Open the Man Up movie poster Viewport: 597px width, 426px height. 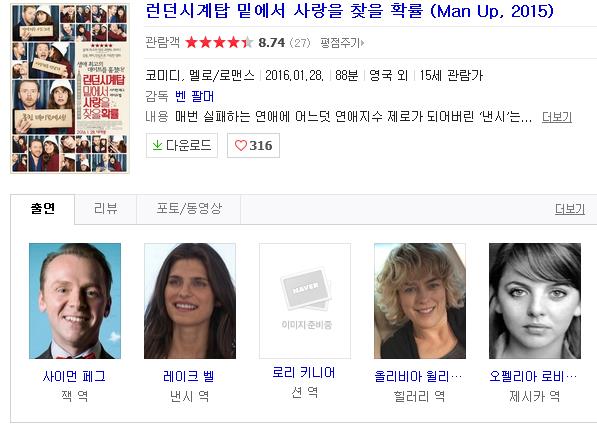pyautogui.click(x=70, y=89)
